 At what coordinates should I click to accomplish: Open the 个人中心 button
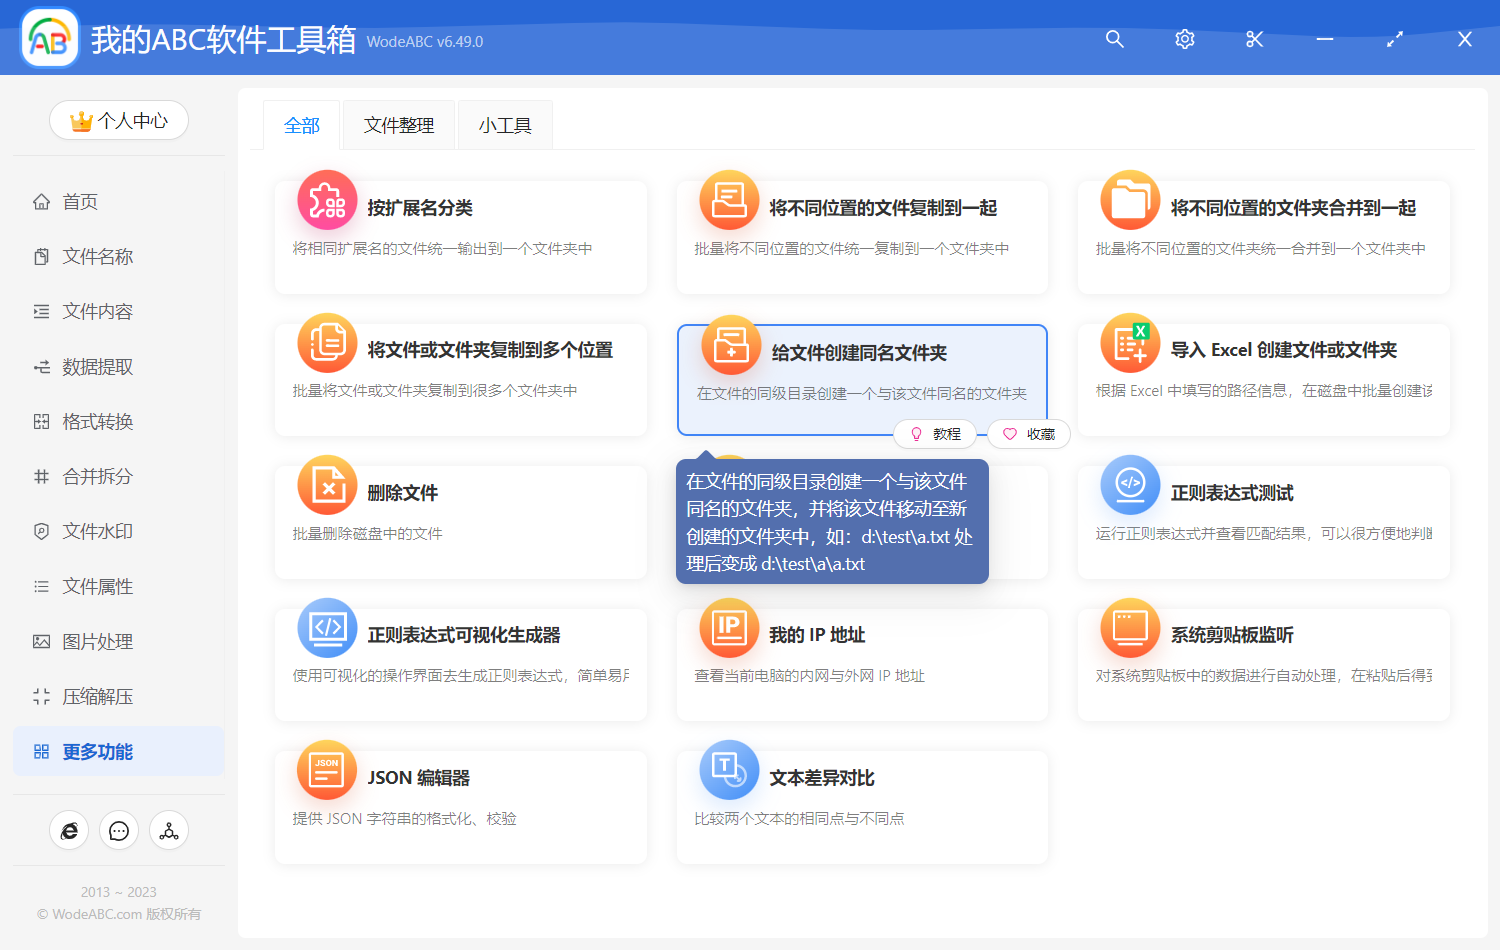(118, 120)
